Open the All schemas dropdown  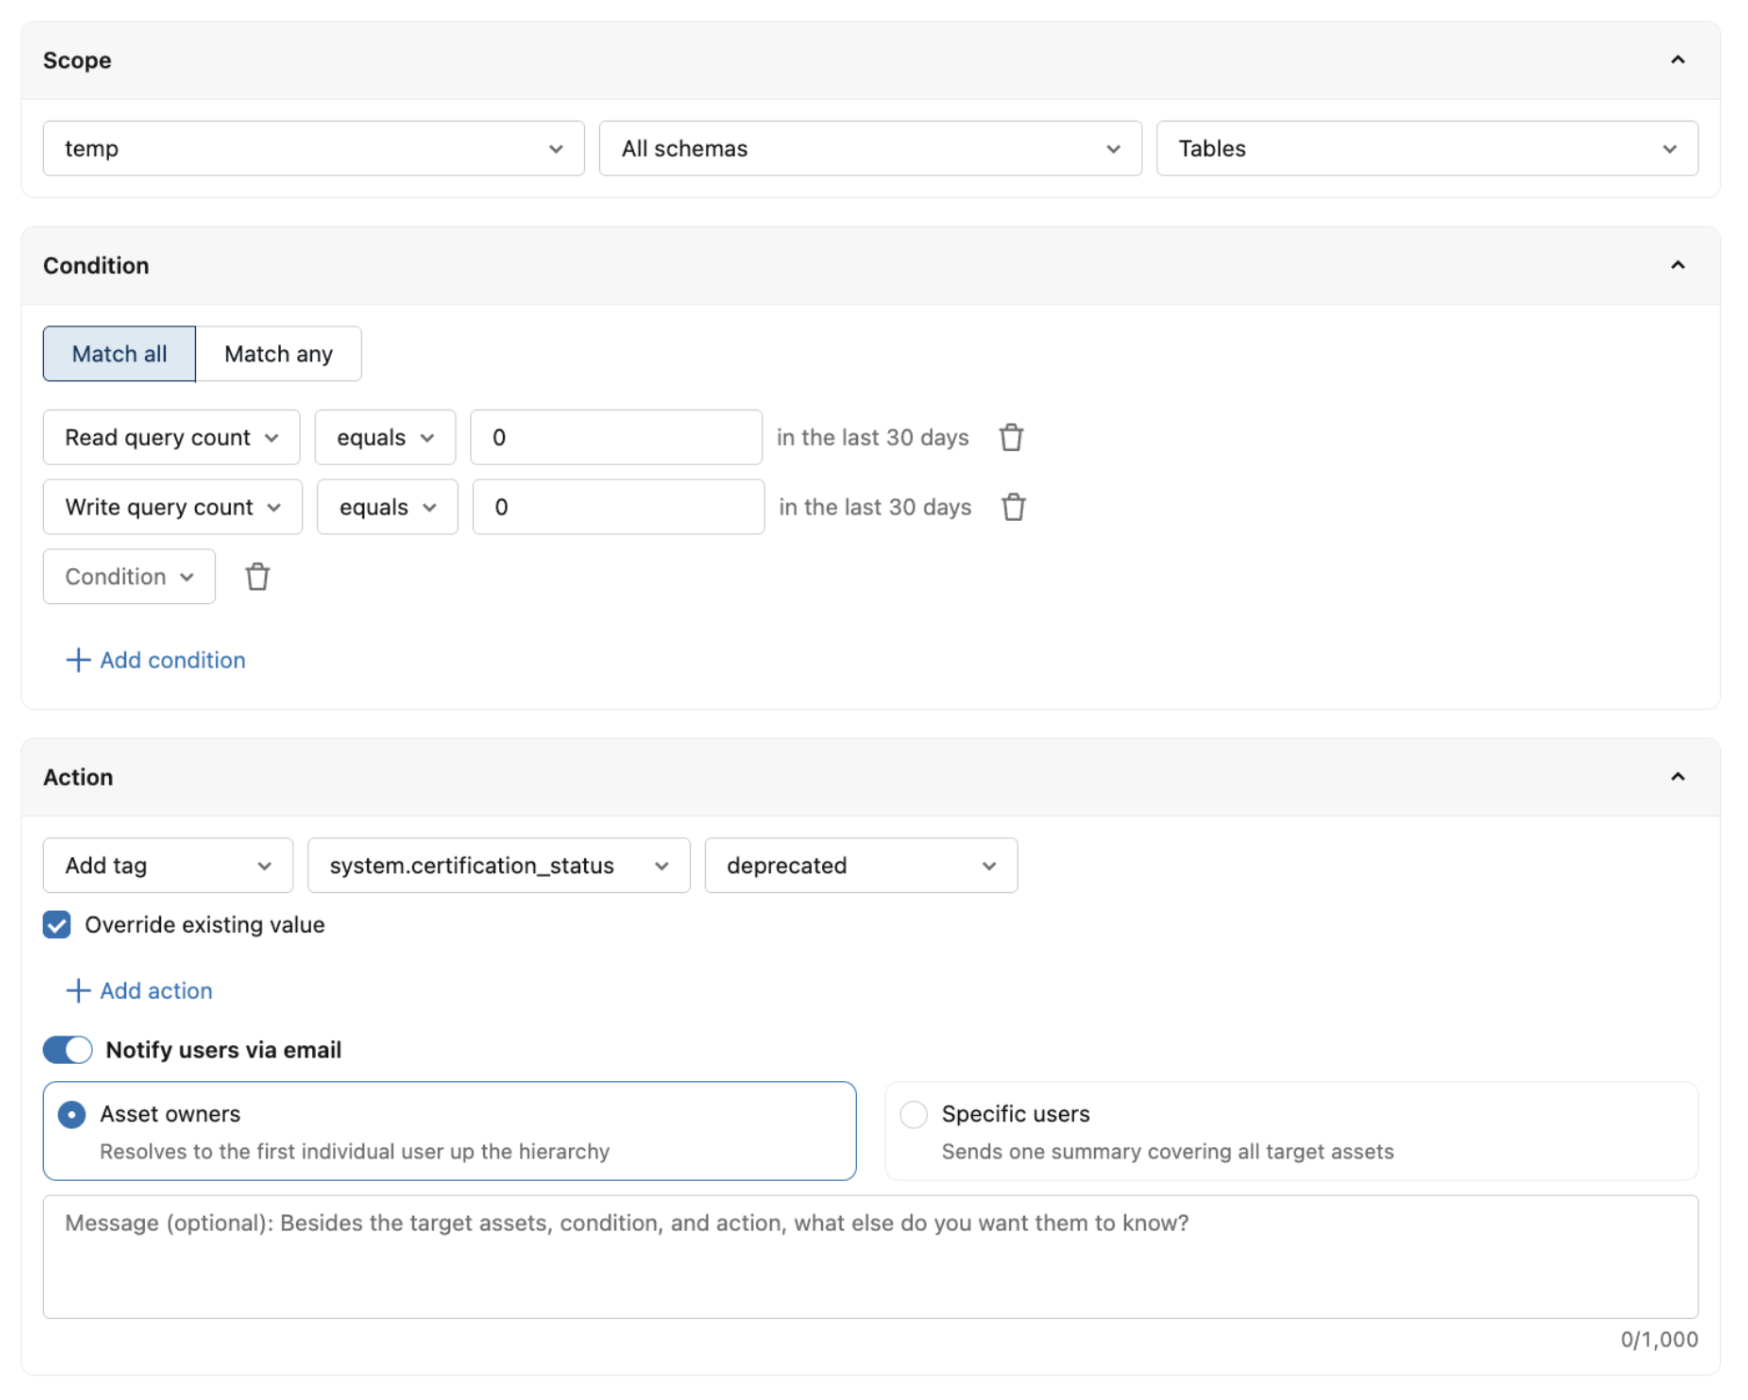point(870,148)
